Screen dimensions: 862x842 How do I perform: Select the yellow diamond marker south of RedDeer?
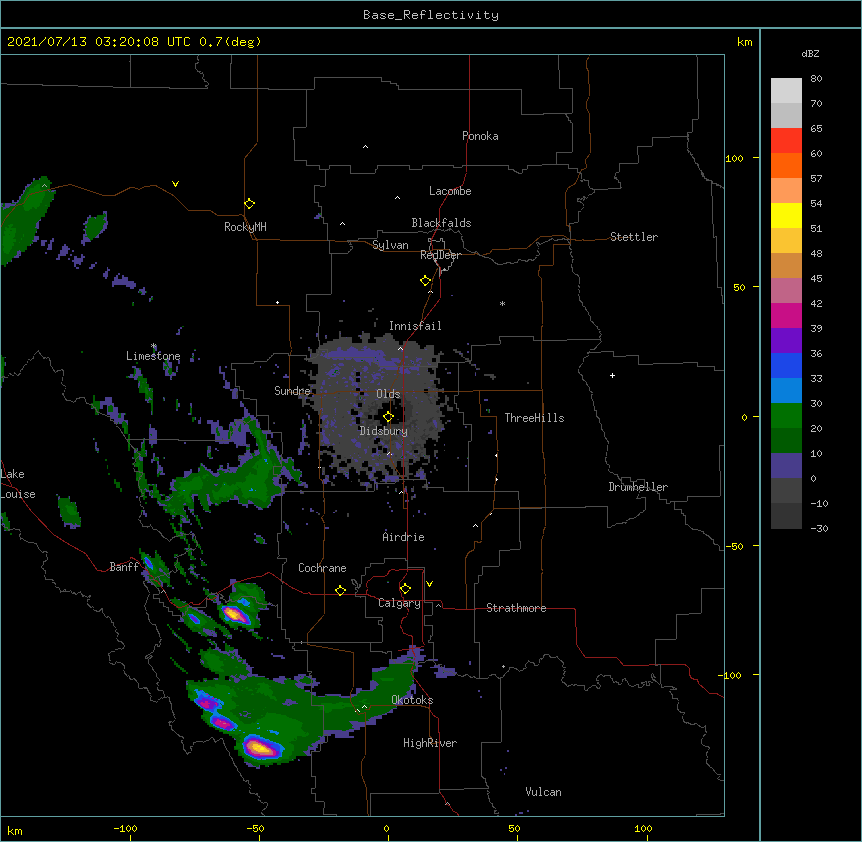[x=426, y=281]
